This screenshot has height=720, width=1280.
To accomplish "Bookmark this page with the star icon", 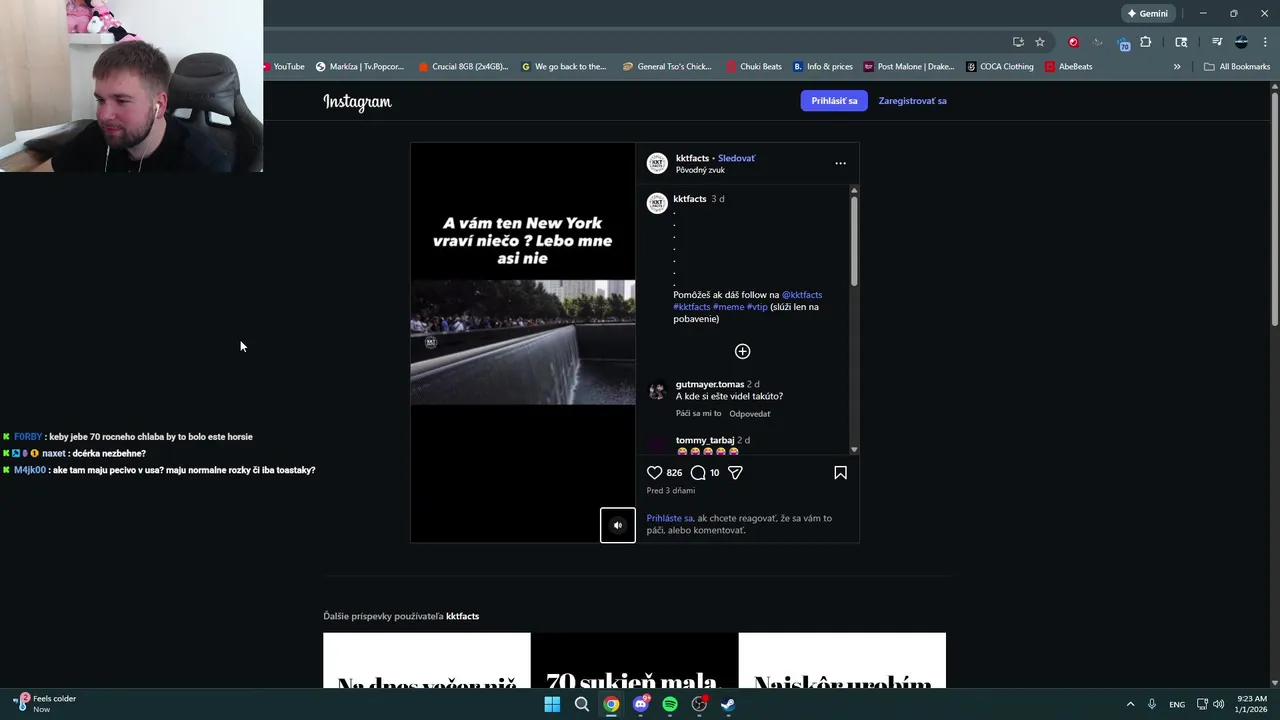I will [x=1040, y=42].
